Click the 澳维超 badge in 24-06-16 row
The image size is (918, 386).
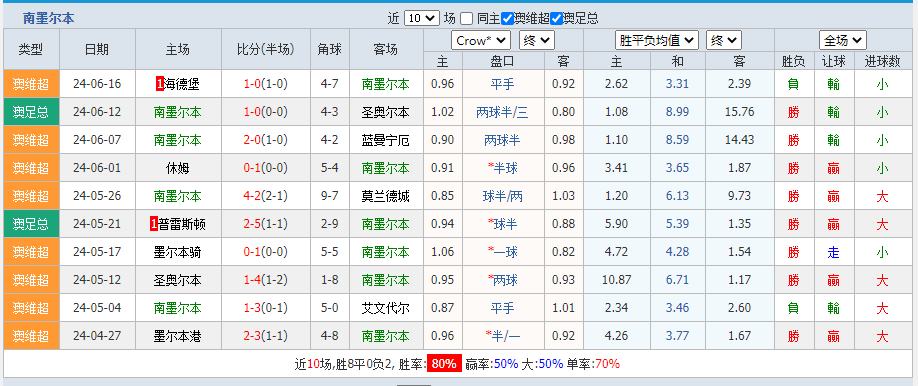coord(31,84)
